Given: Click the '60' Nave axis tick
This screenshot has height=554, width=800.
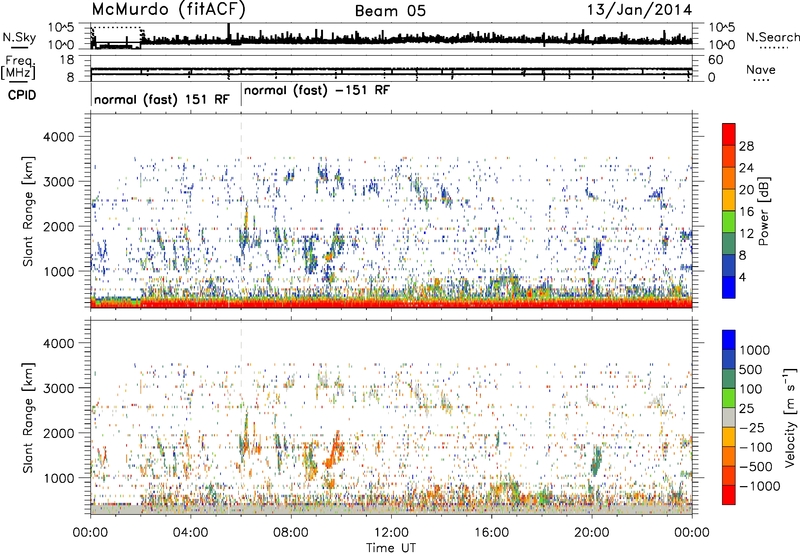Looking at the screenshot, I should click(x=716, y=60).
